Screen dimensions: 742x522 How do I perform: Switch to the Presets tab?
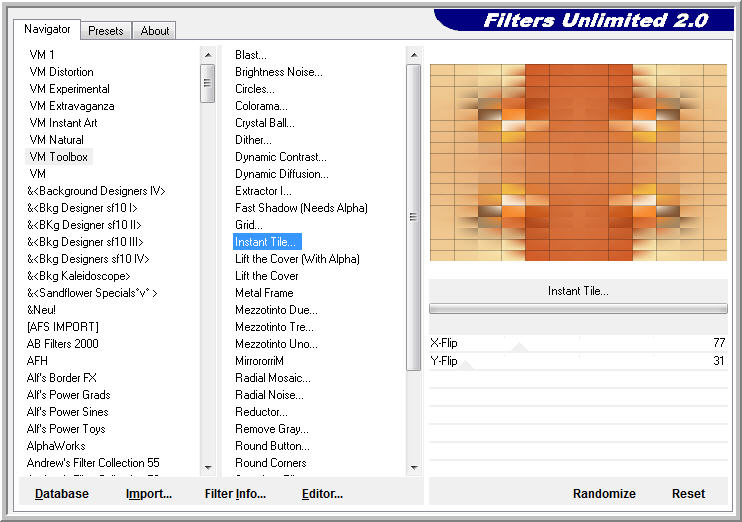106,31
